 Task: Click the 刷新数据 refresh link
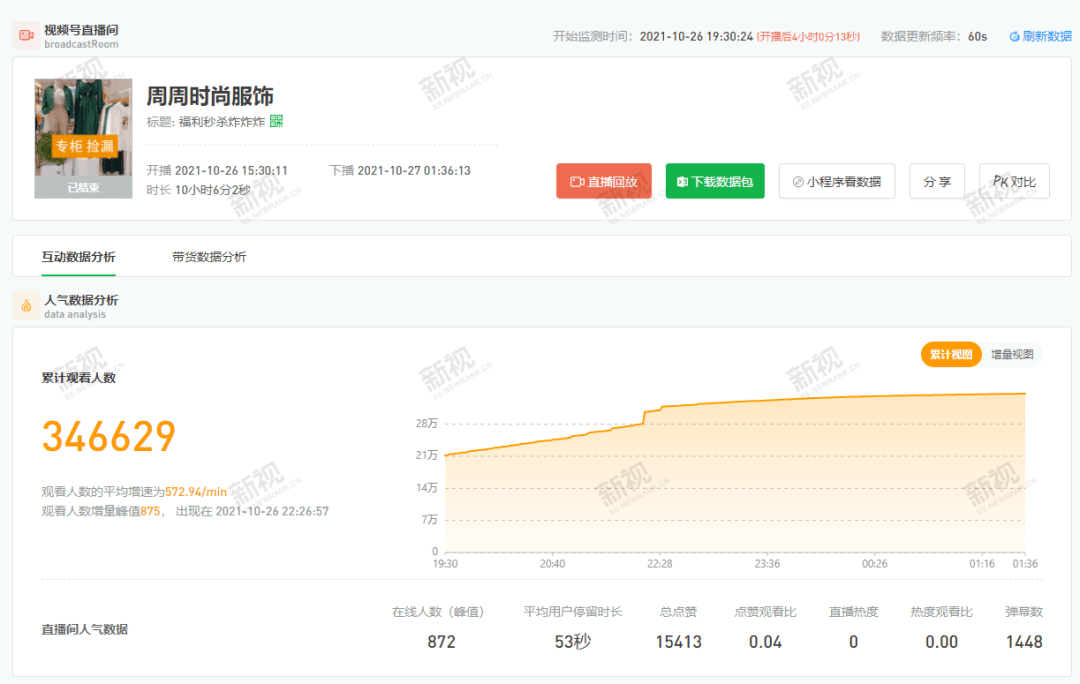(x=1046, y=37)
